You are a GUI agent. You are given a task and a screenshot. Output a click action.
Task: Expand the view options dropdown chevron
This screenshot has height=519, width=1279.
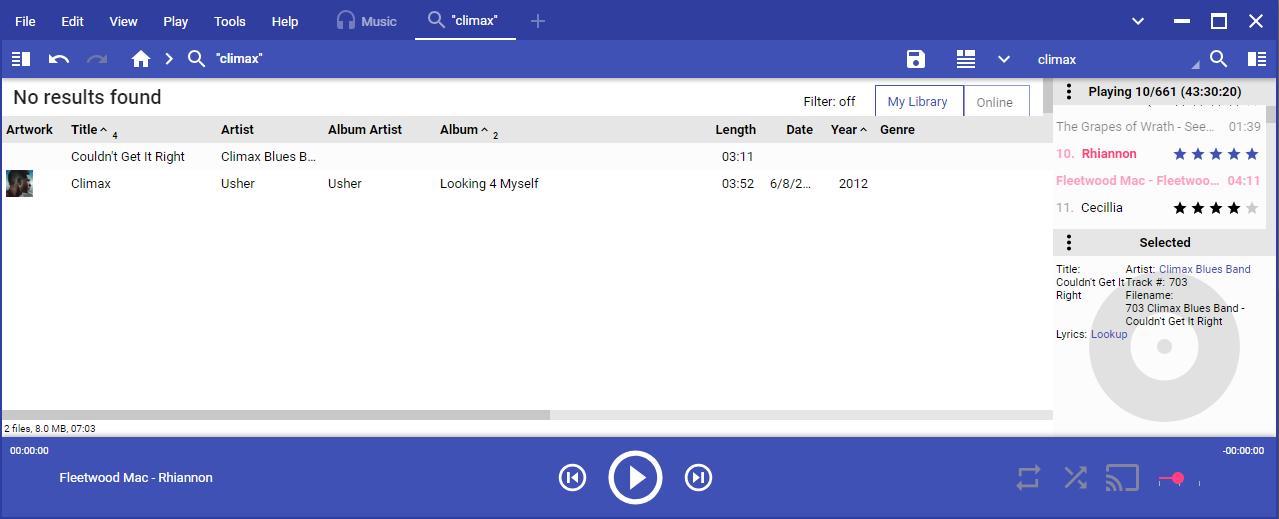[1004, 59]
